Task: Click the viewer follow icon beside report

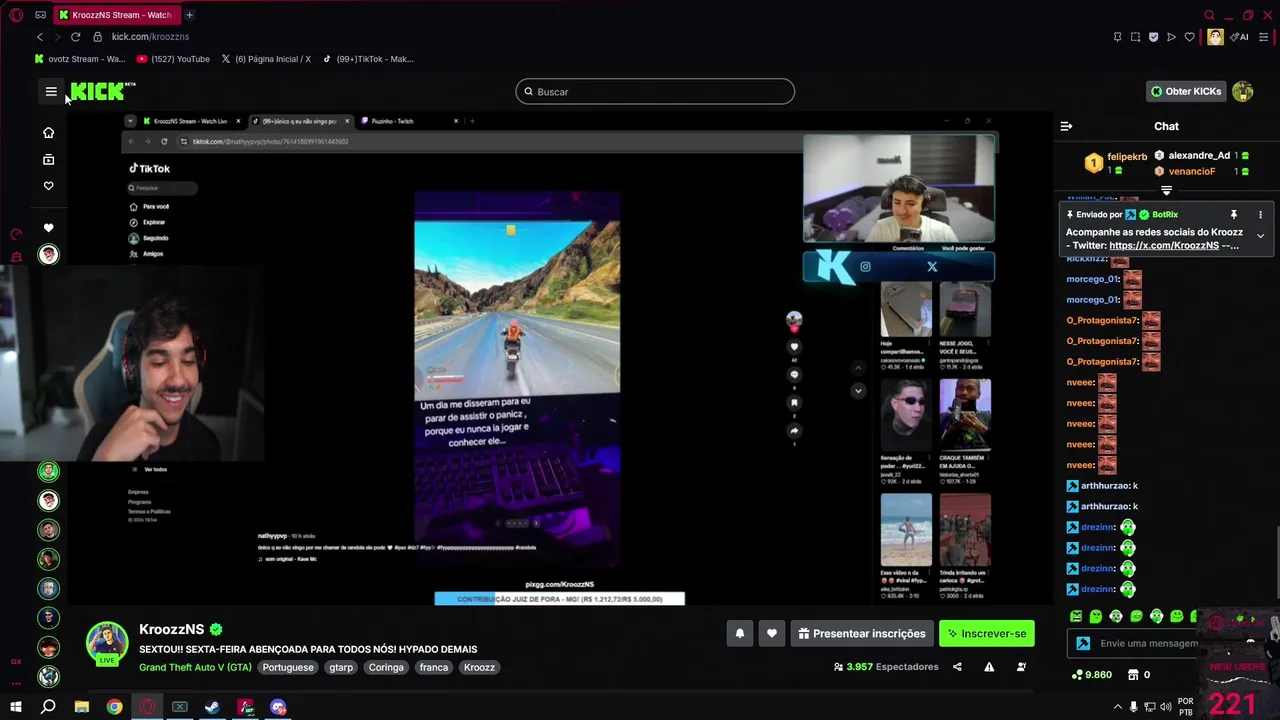Action: tap(1021, 667)
